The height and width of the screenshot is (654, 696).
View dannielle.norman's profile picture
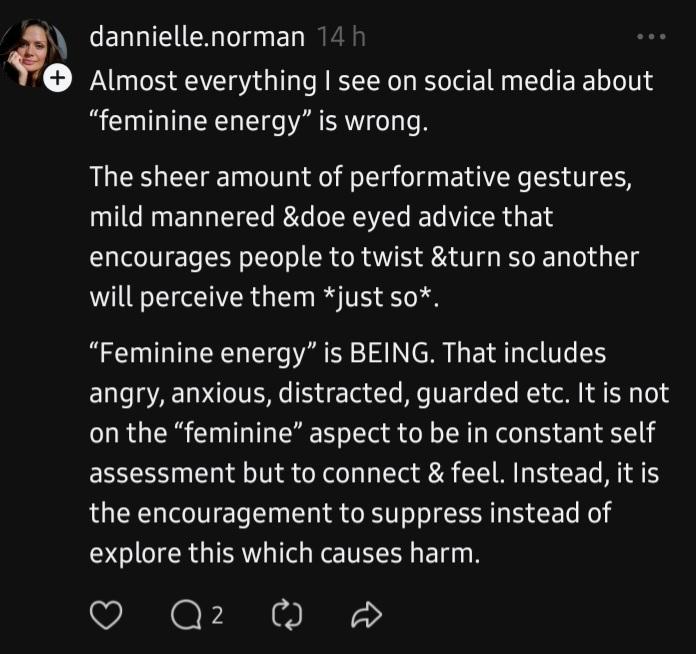coord(32,52)
